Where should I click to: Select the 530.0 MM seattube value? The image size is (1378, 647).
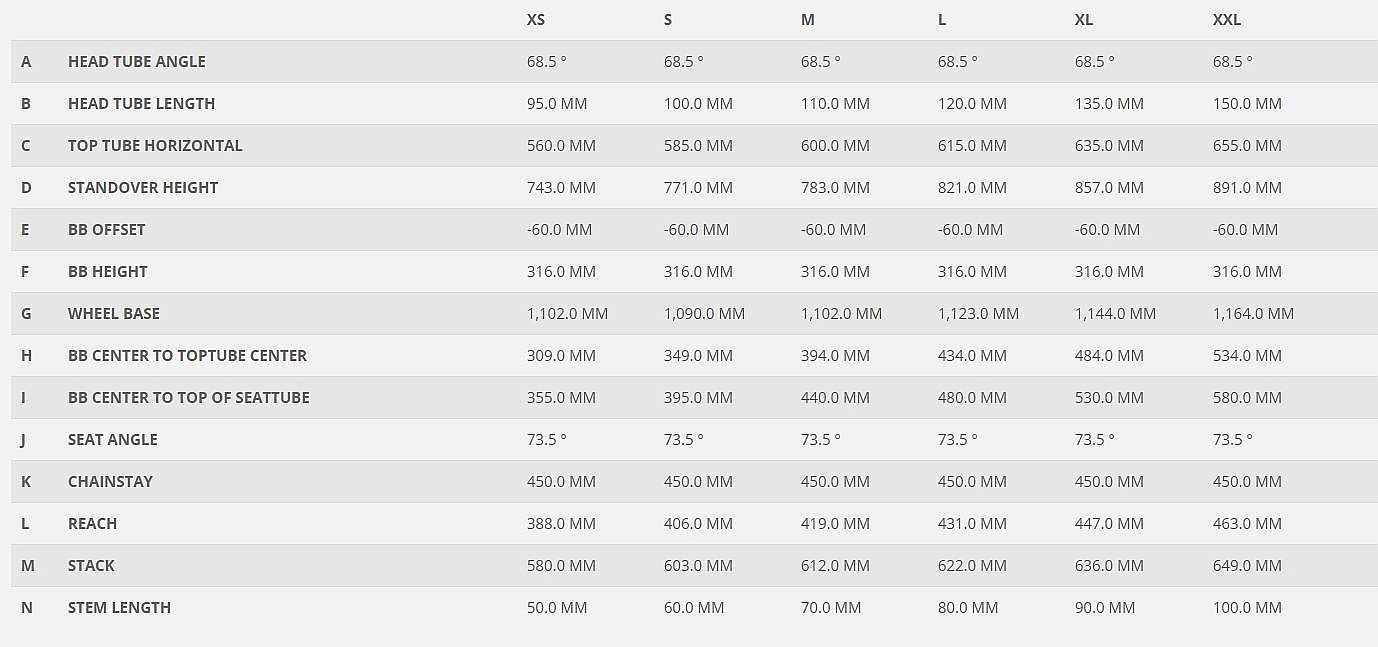[1109, 398]
